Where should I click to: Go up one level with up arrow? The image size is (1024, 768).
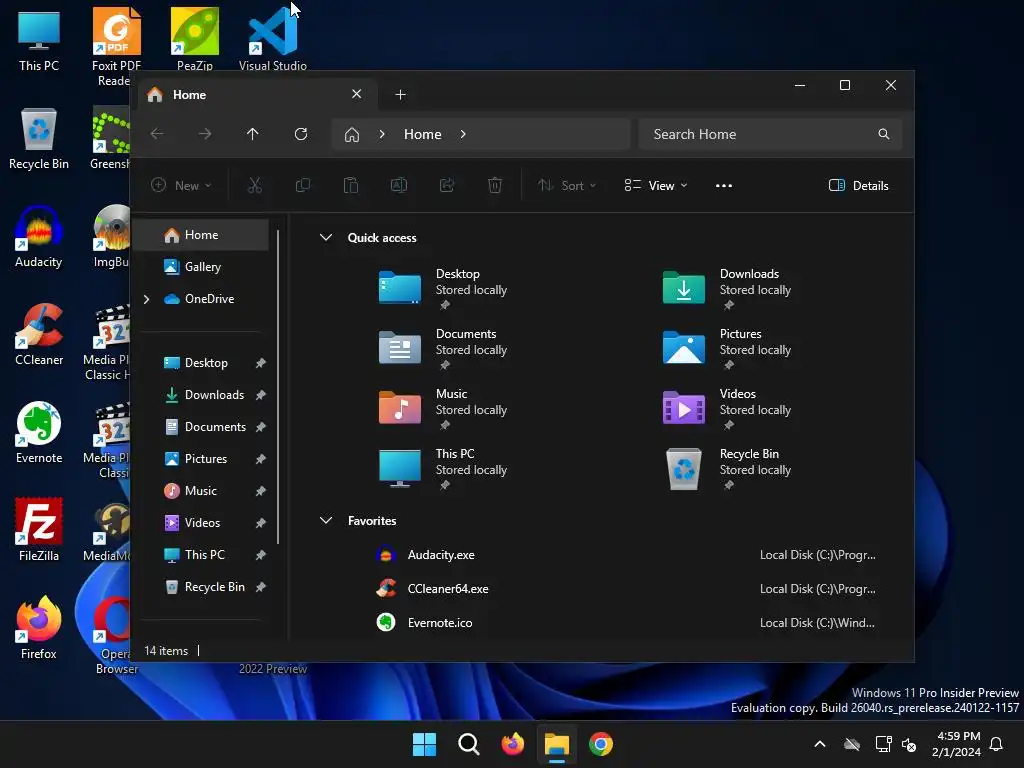click(x=253, y=134)
